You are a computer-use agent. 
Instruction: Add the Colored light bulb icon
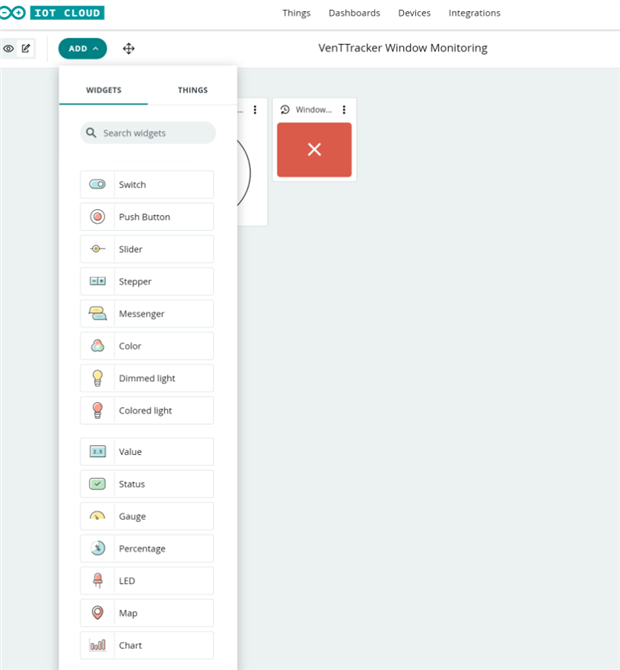click(x=97, y=411)
